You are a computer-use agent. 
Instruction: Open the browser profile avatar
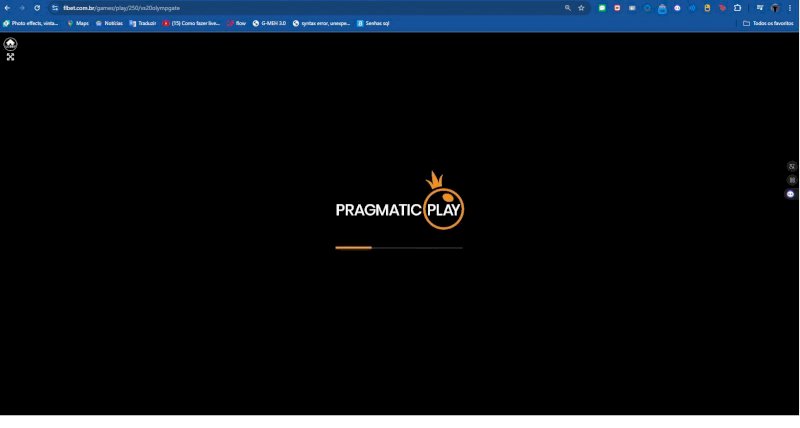[x=775, y=8]
